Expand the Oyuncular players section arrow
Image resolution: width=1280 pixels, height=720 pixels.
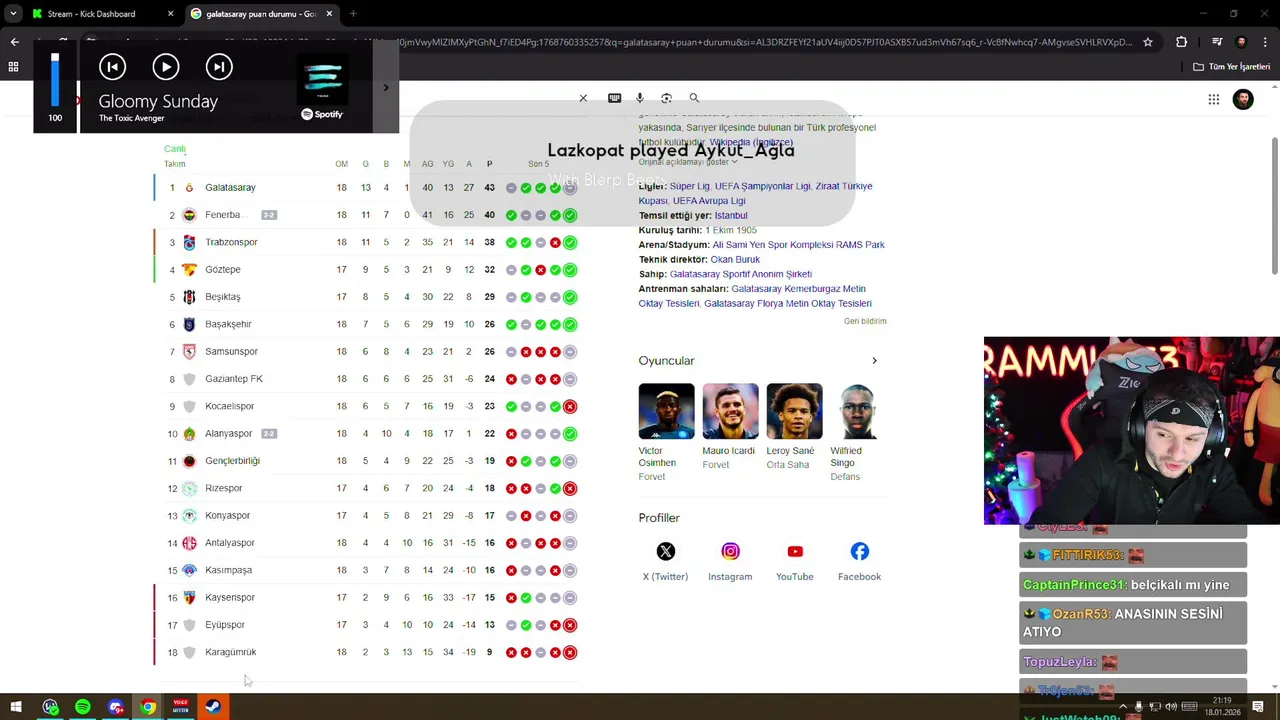tap(874, 361)
